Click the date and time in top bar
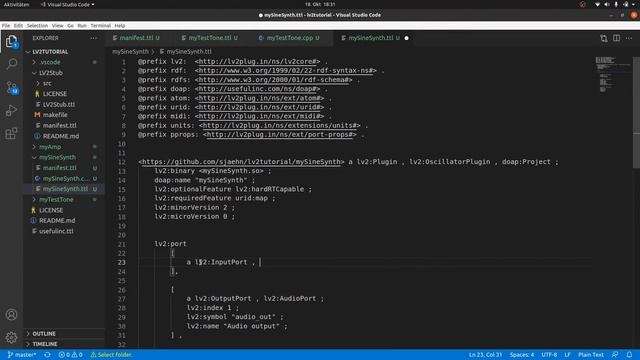This screenshot has width=640, height=360. click(320, 4)
